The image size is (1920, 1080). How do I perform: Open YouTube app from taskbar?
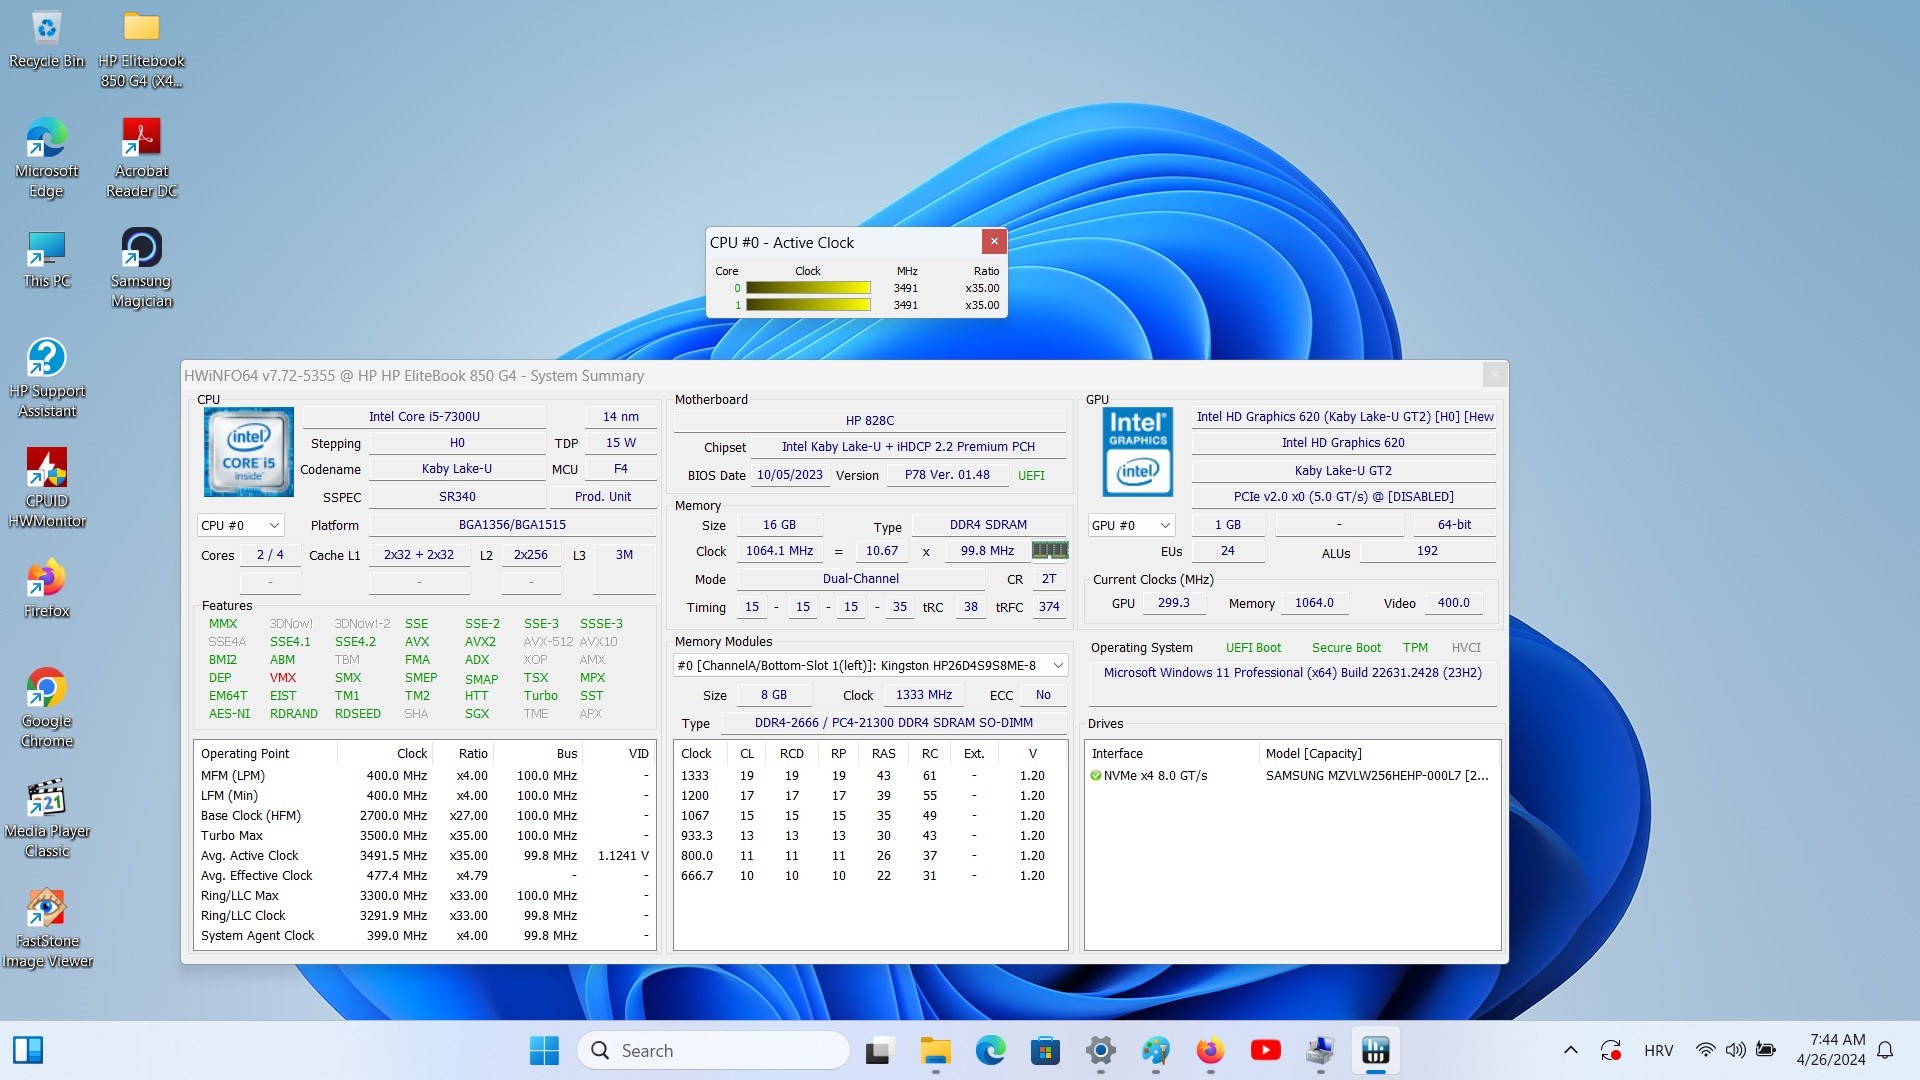(1265, 1050)
